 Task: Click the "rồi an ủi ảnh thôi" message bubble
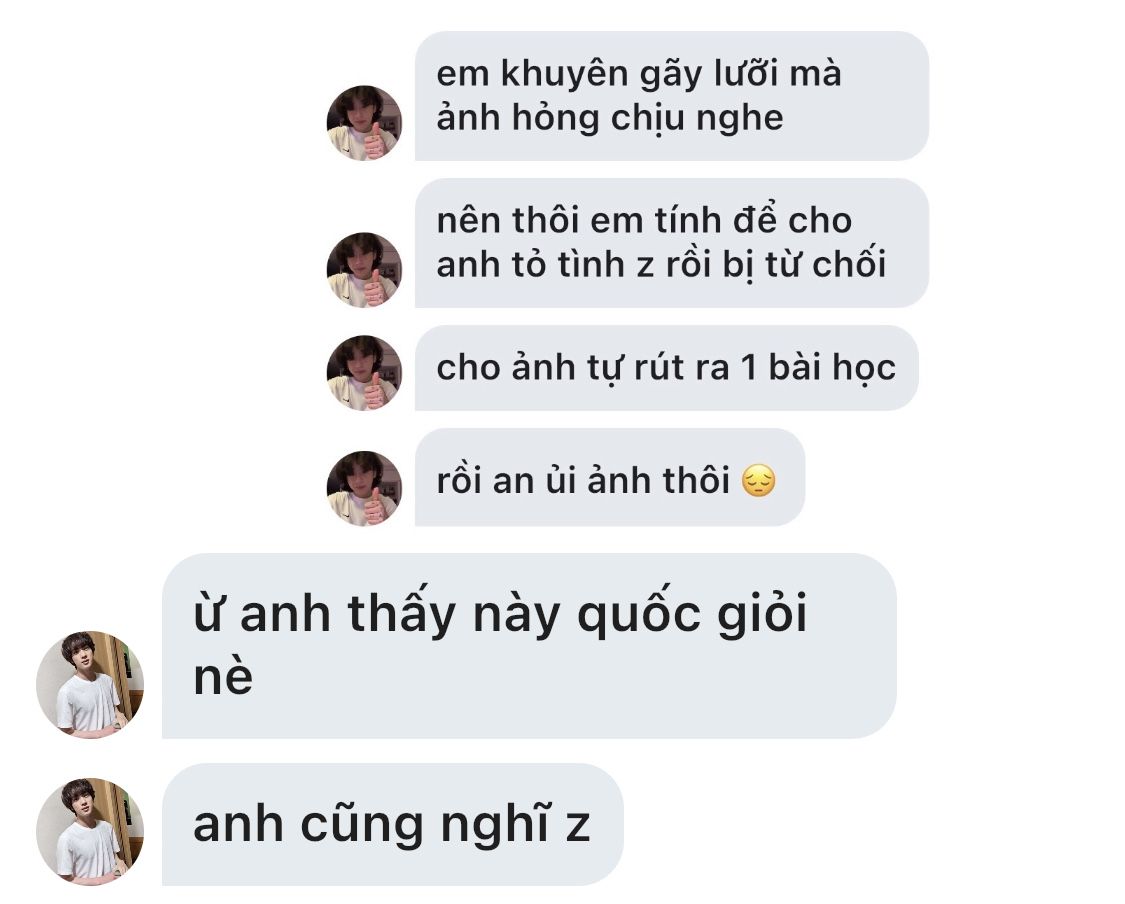click(610, 477)
